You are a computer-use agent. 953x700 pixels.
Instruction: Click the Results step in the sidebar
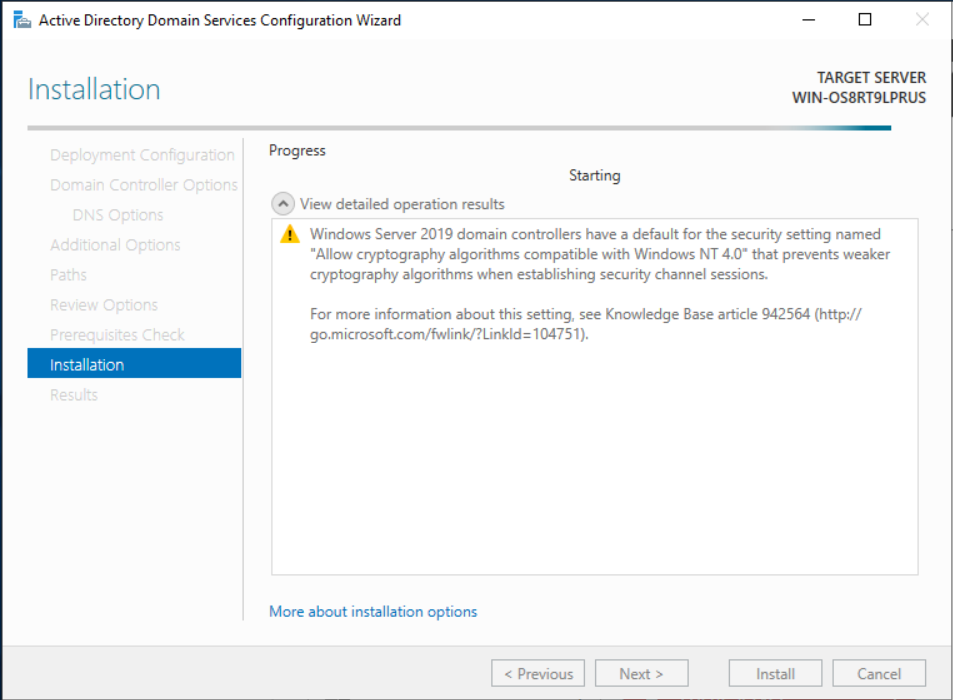tap(74, 395)
